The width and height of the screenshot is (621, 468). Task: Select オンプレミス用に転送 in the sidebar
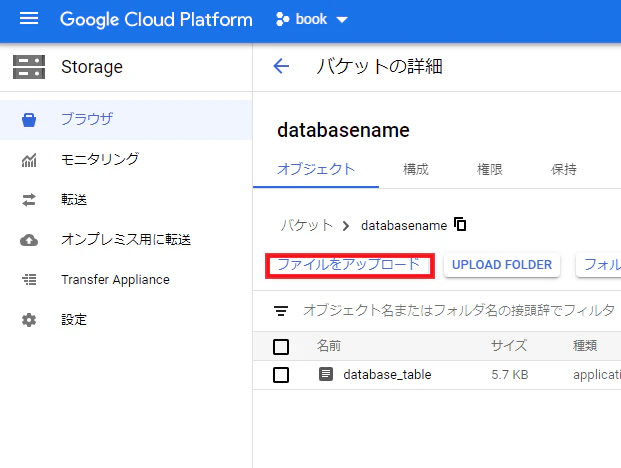click(126, 240)
